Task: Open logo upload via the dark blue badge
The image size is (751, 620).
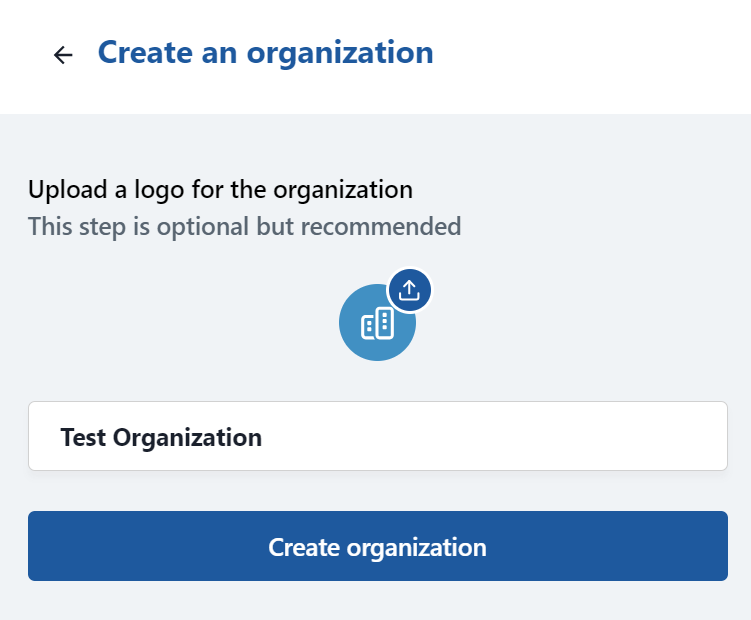Action: pos(409,290)
